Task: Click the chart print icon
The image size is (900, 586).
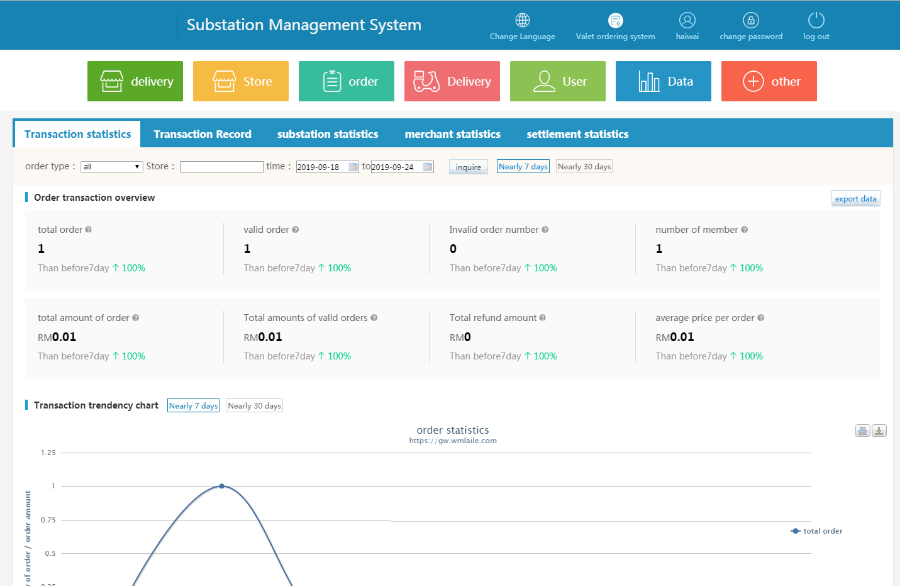Action: (x=862, y=431)
